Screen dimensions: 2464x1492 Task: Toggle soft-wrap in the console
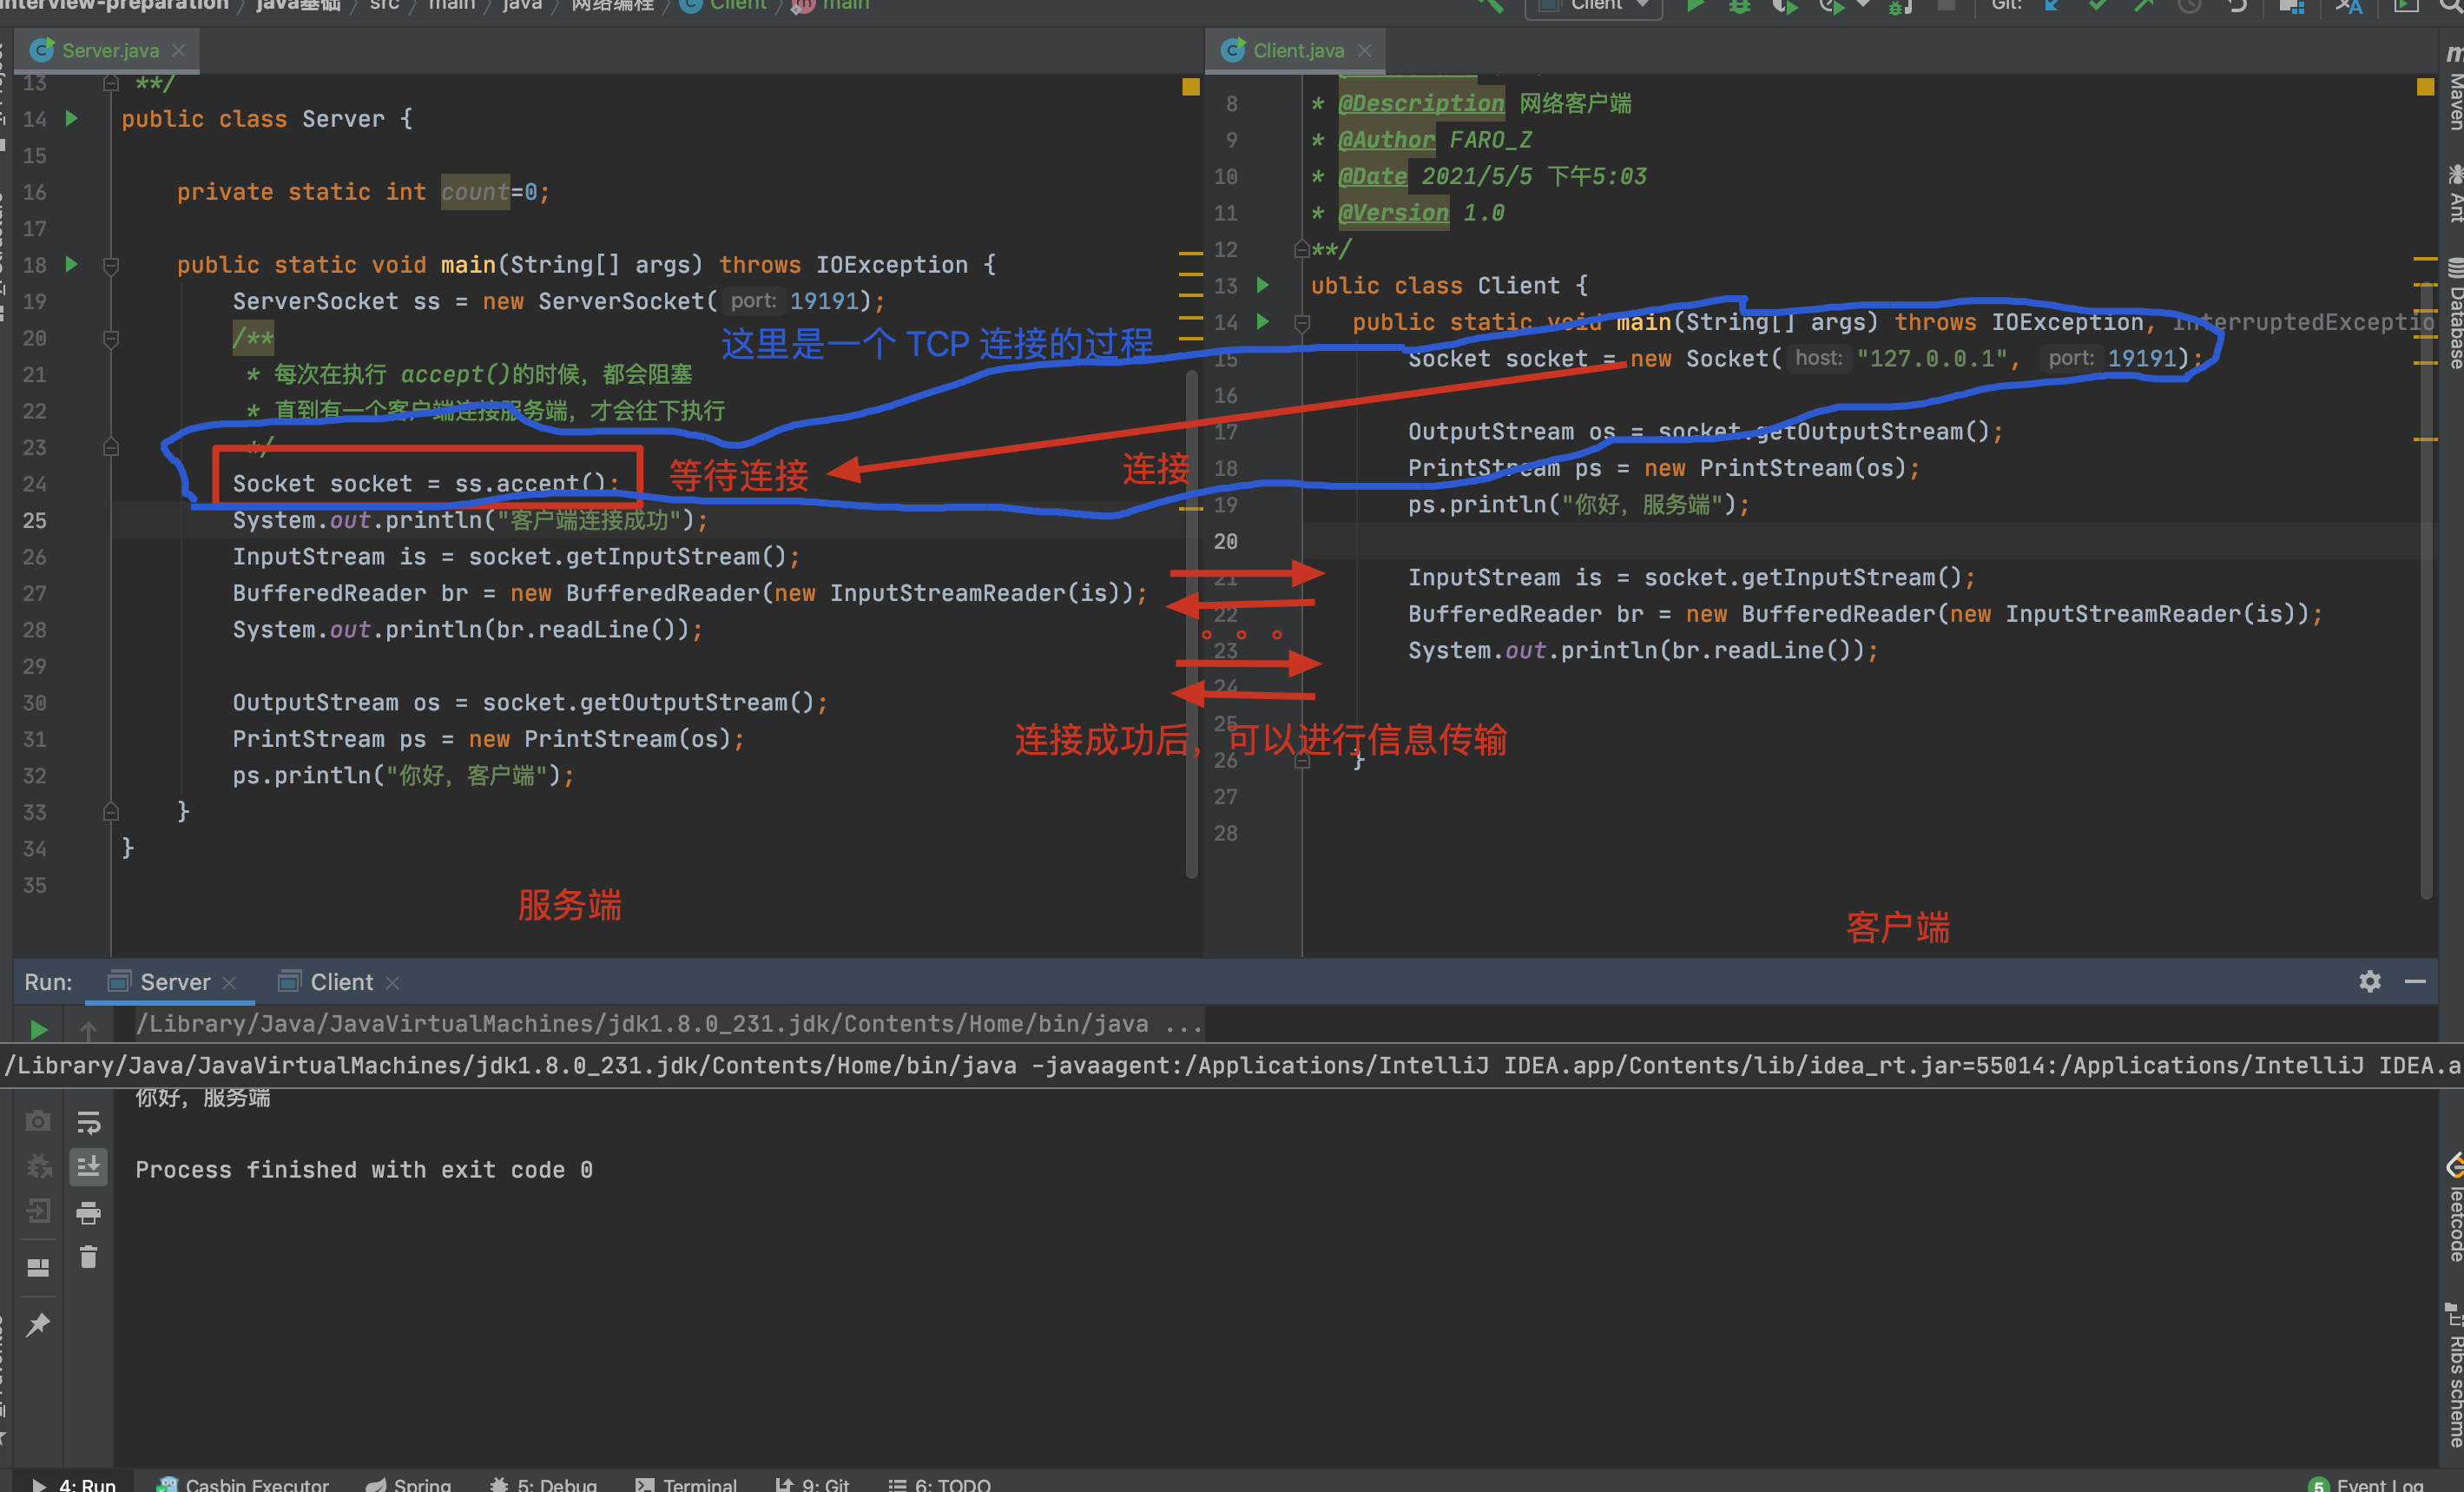coord(88,1122)
